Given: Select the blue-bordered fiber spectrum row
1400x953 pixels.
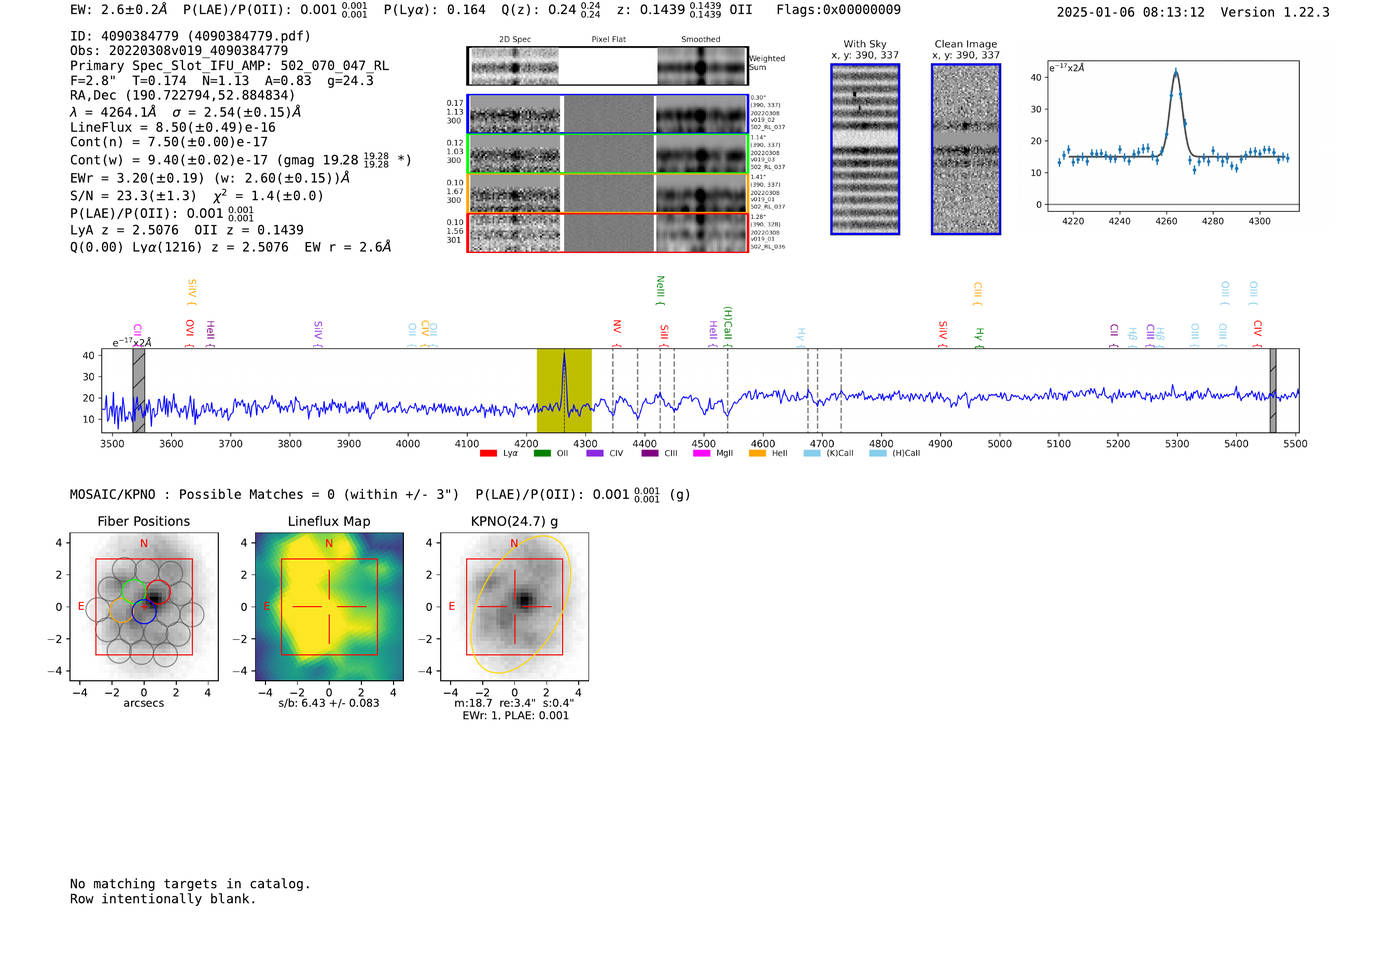Looking at the screenshot, I should tap(608, 114).
